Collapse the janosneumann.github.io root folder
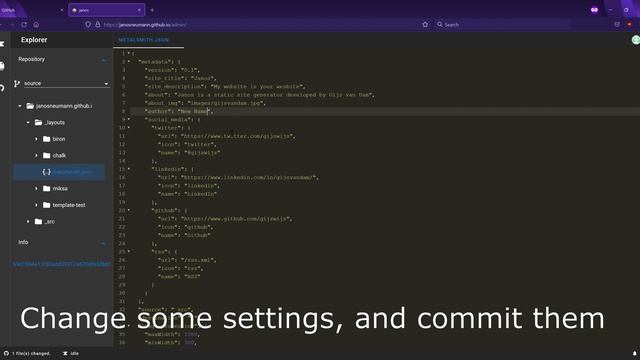Viewport: 640px width, 360px height. pyautogui.click(x=20, y=106)
